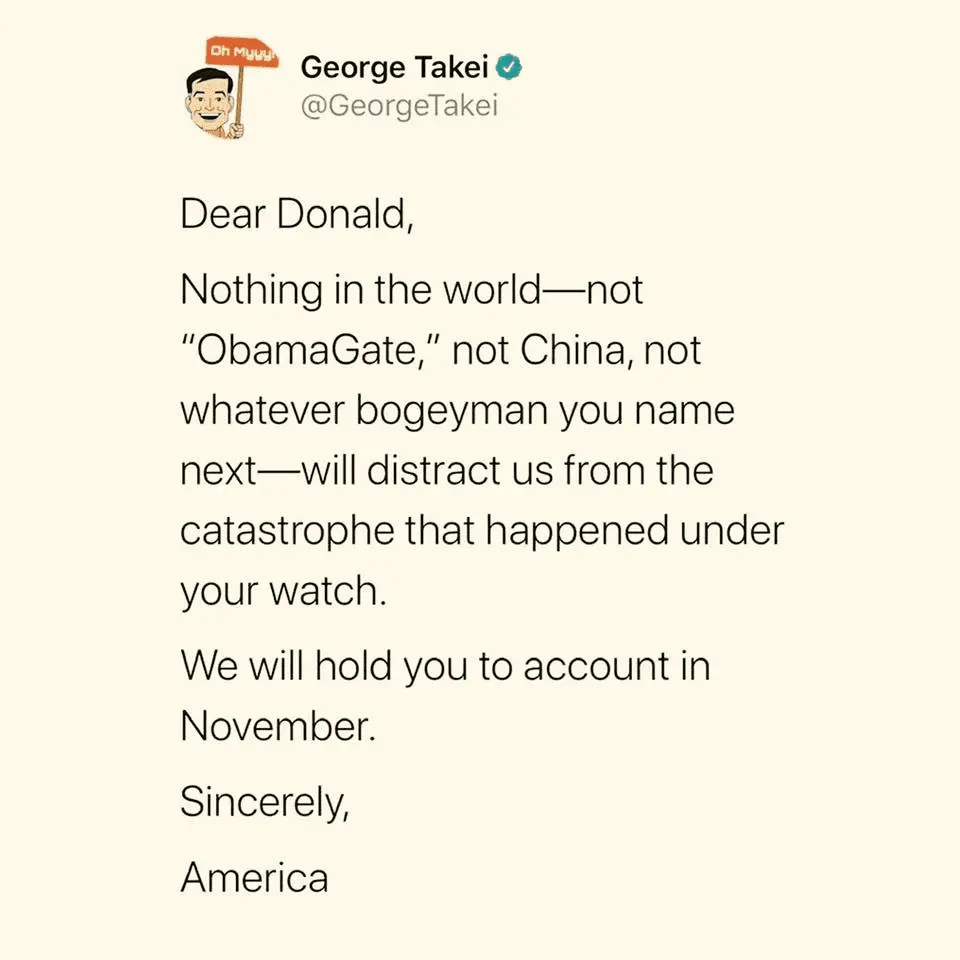Click the word "November."
Viewport: 960px width, 960px height.
(279, 727)
